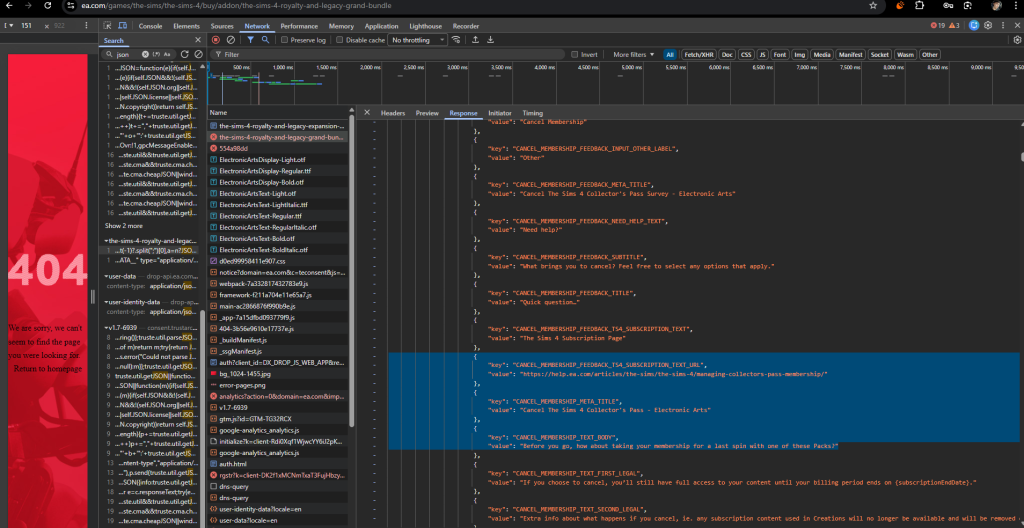Expand the More filters menu
Screen dimensions: 1024x528
[x=632, y=54]
